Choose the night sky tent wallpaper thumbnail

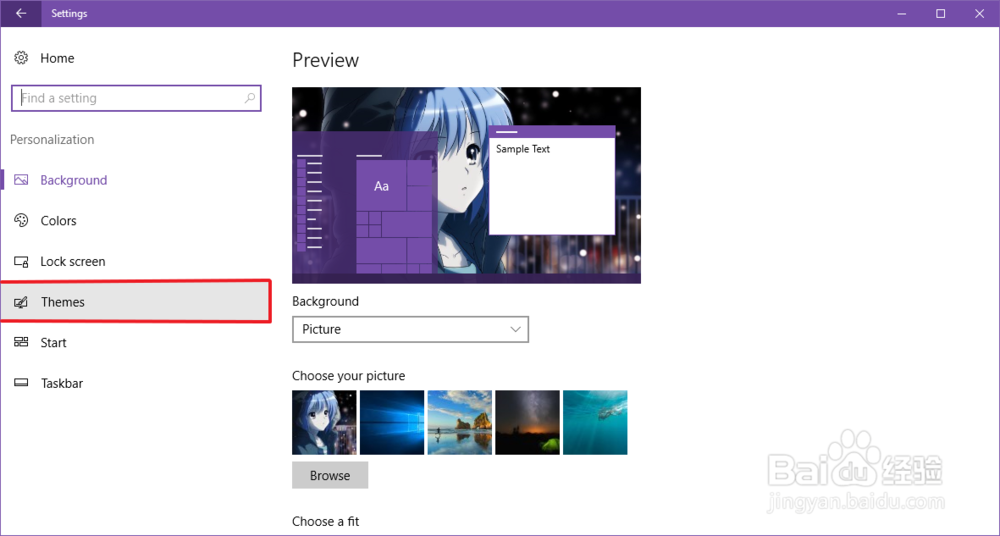pos(527,422)
